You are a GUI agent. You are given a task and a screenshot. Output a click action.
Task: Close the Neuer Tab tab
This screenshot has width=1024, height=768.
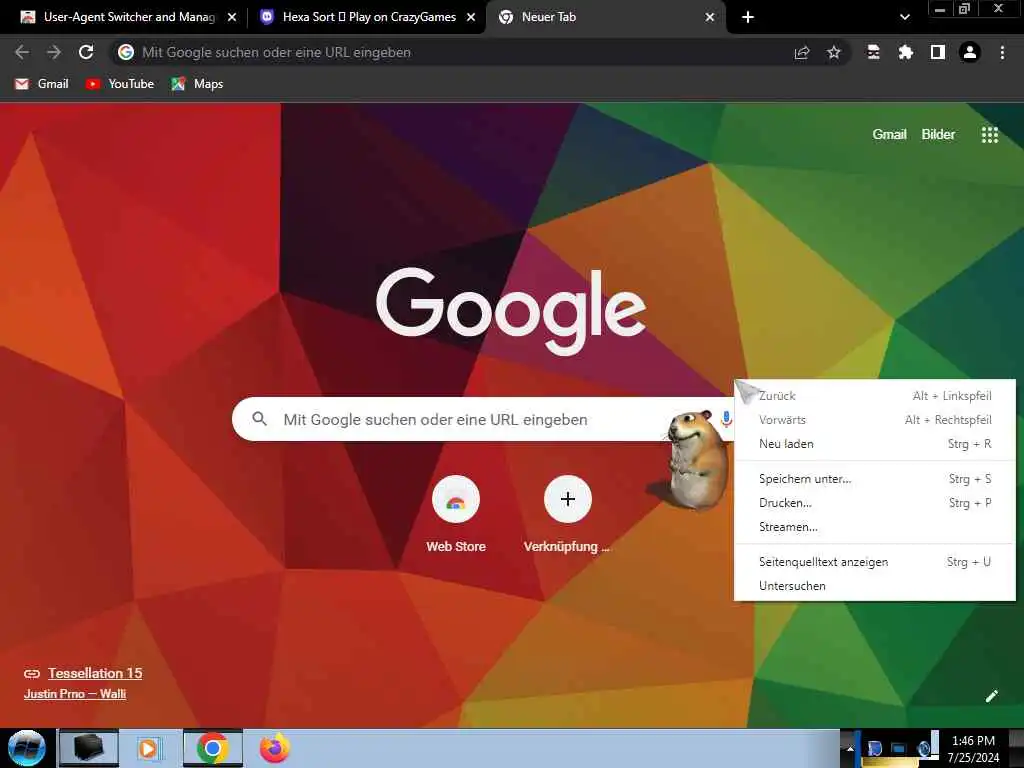coord(710,18)
